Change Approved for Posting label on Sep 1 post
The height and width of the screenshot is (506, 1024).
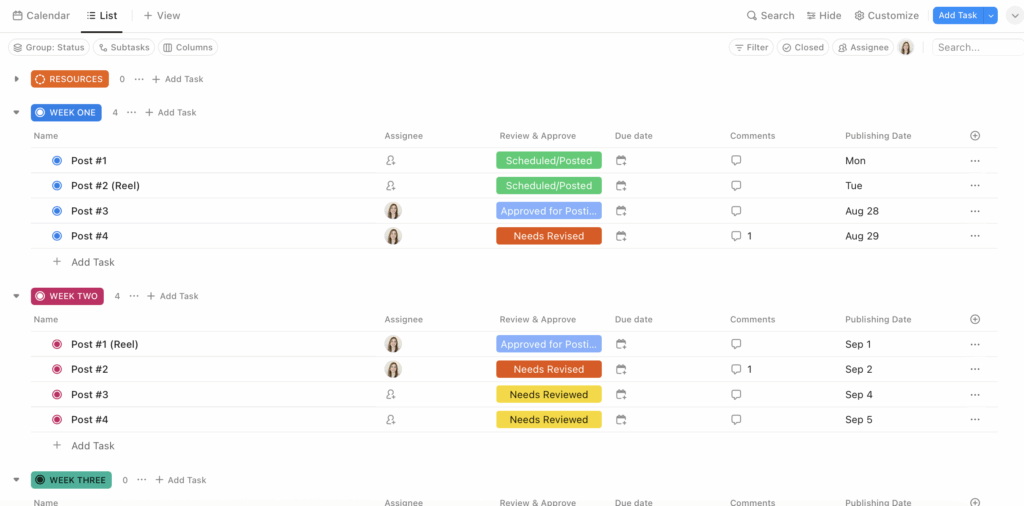[549, 344]
